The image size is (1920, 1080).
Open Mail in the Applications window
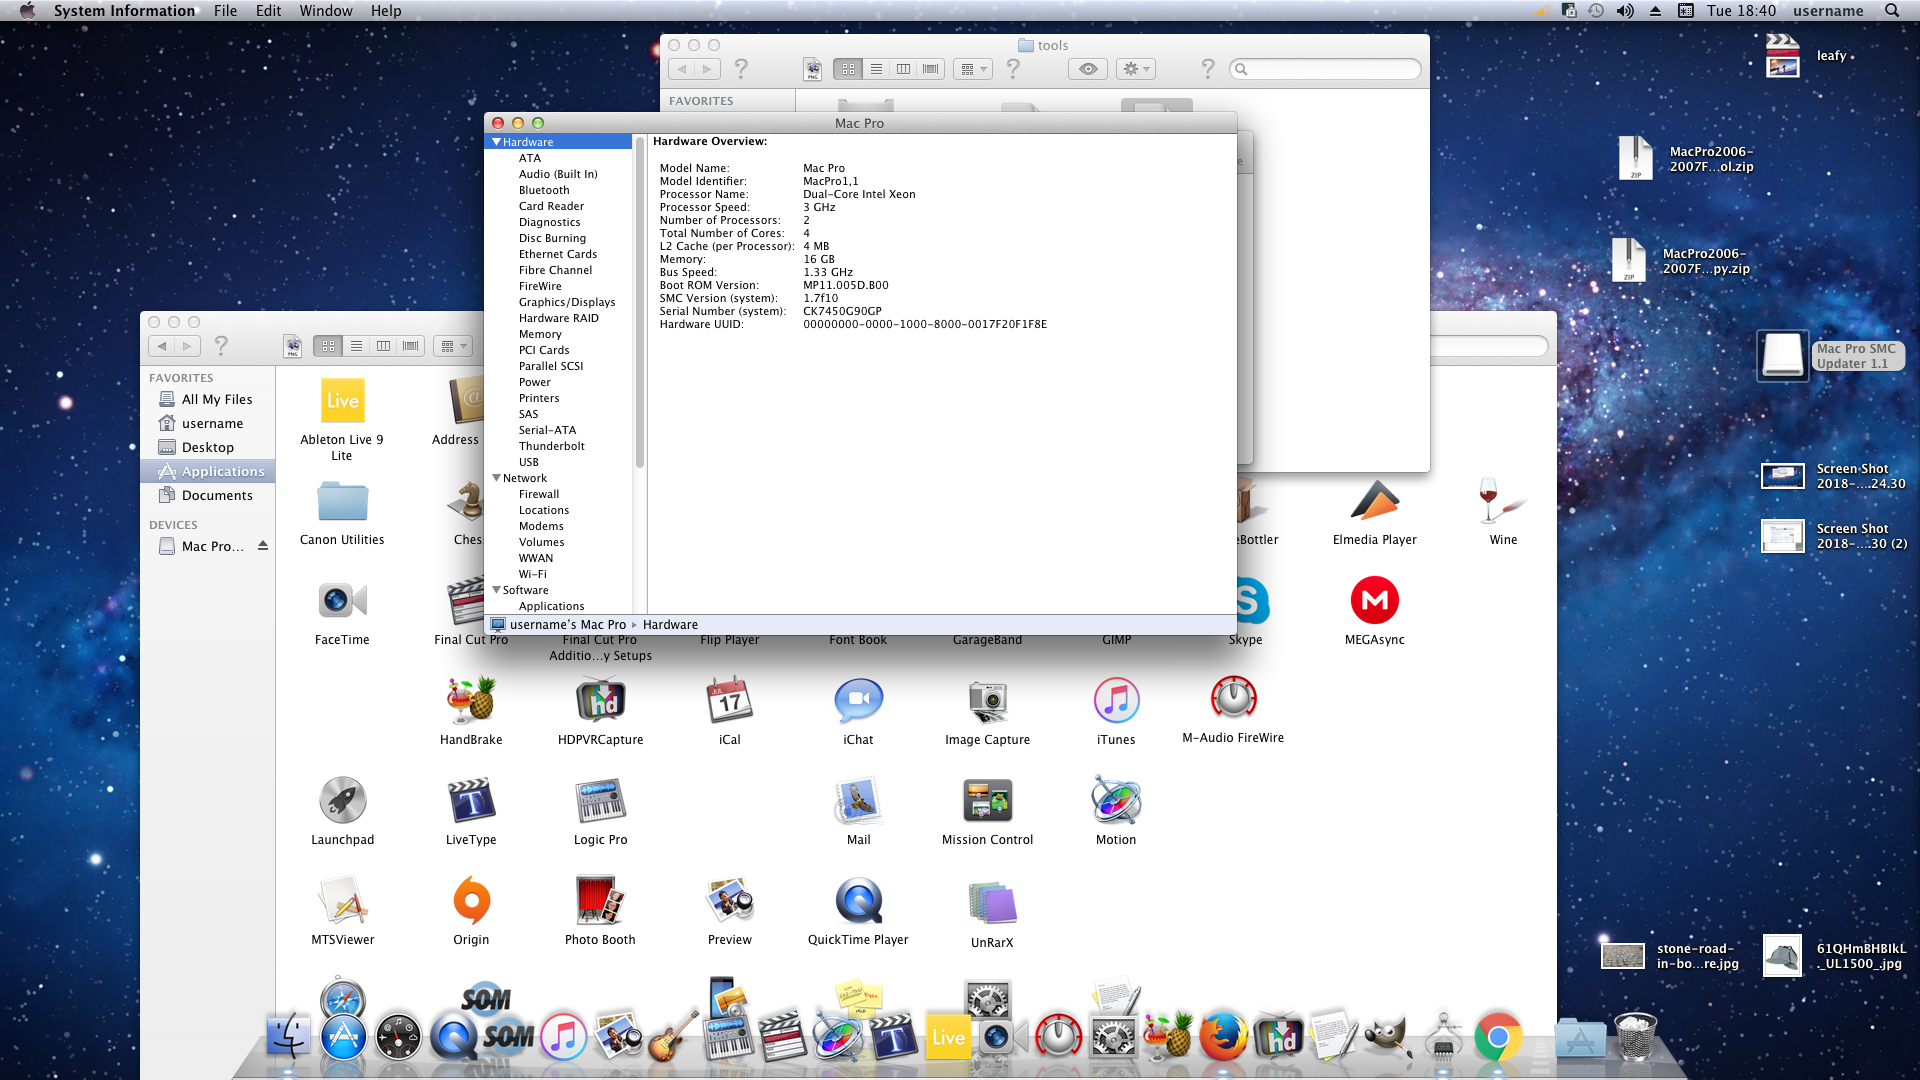[858, 800]
